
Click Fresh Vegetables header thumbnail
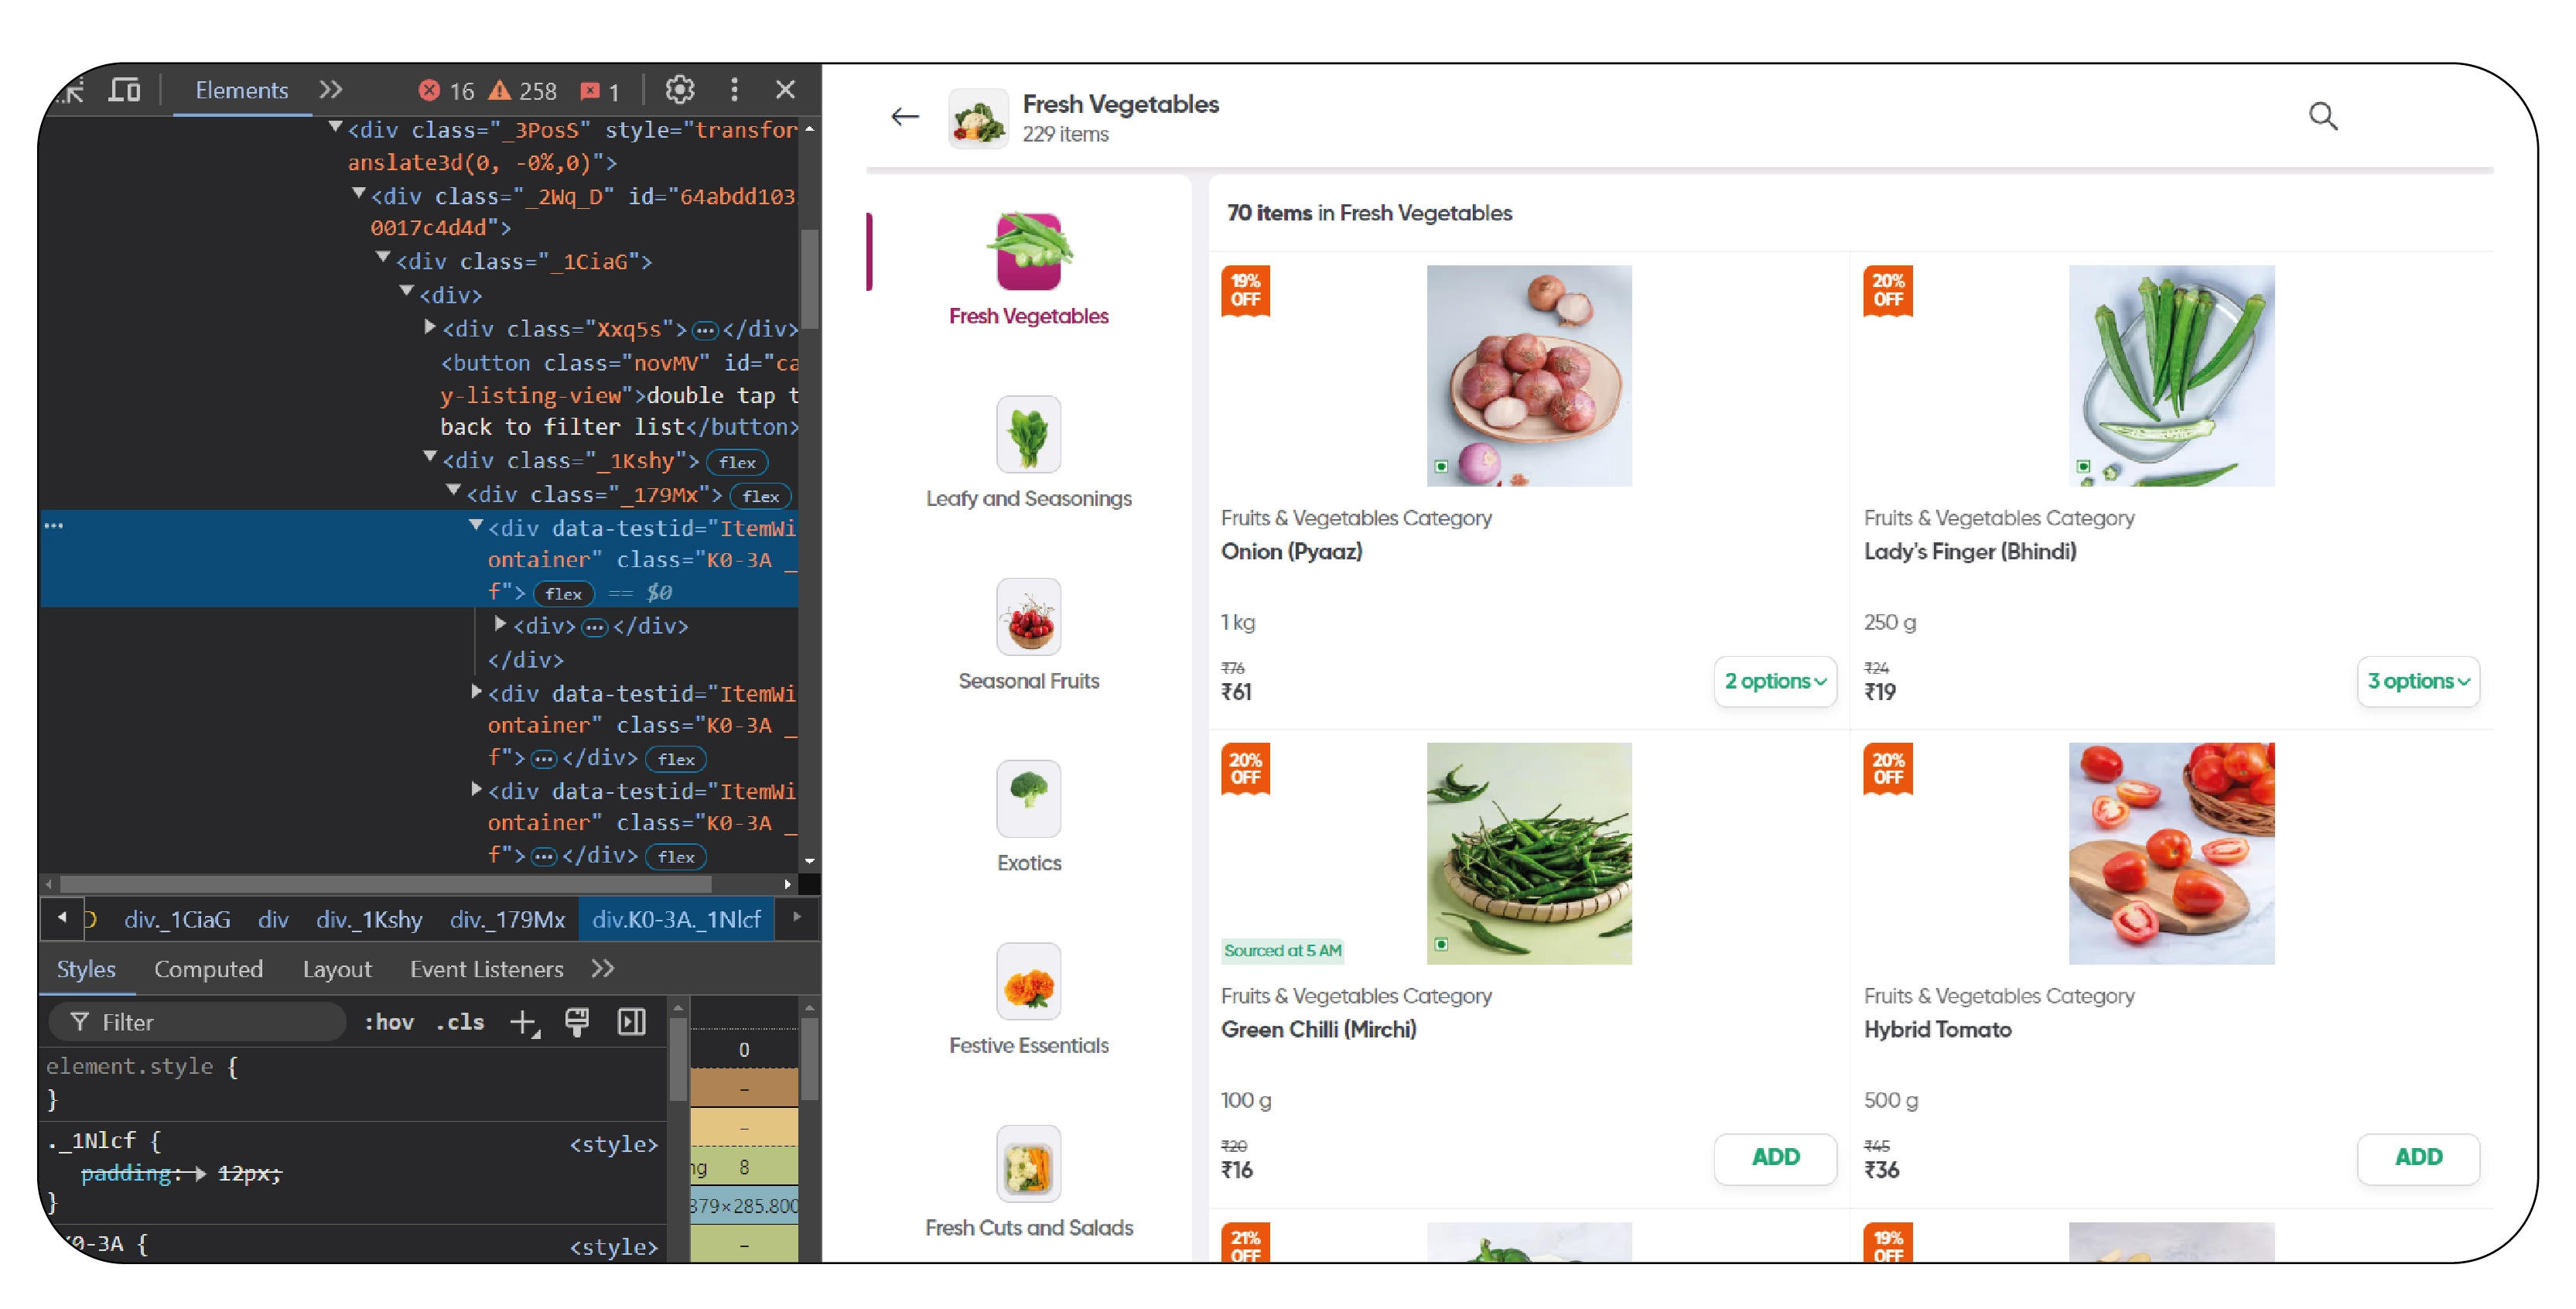(x=977, y=118)
